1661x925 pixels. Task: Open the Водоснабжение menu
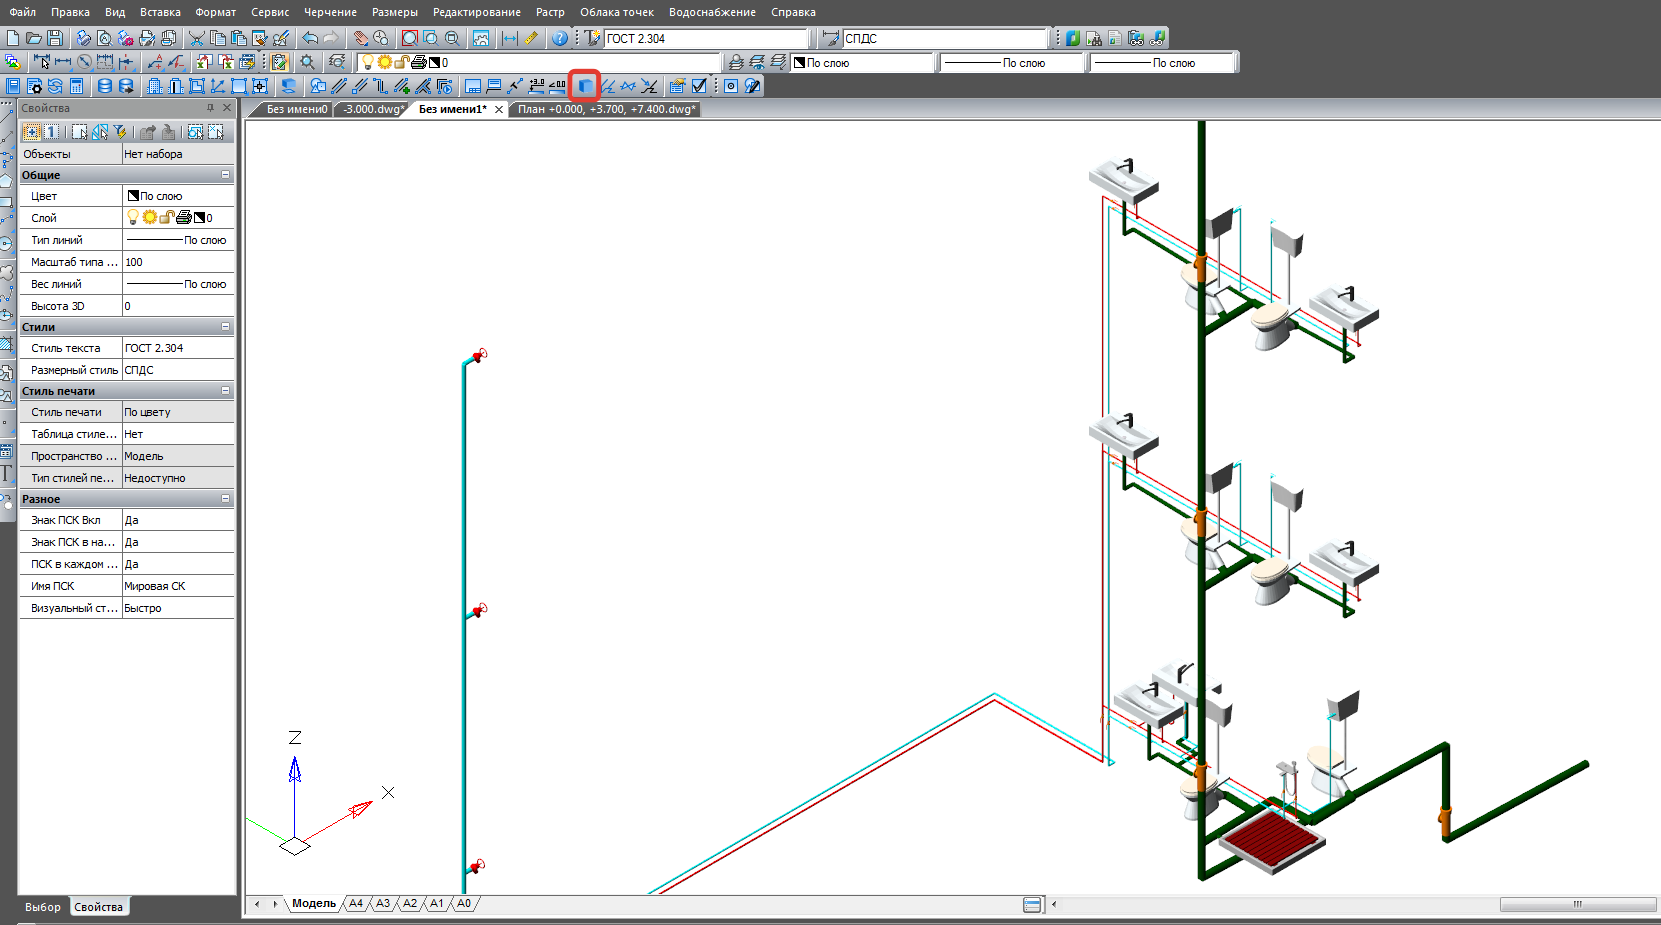click(x=712, y=12)
